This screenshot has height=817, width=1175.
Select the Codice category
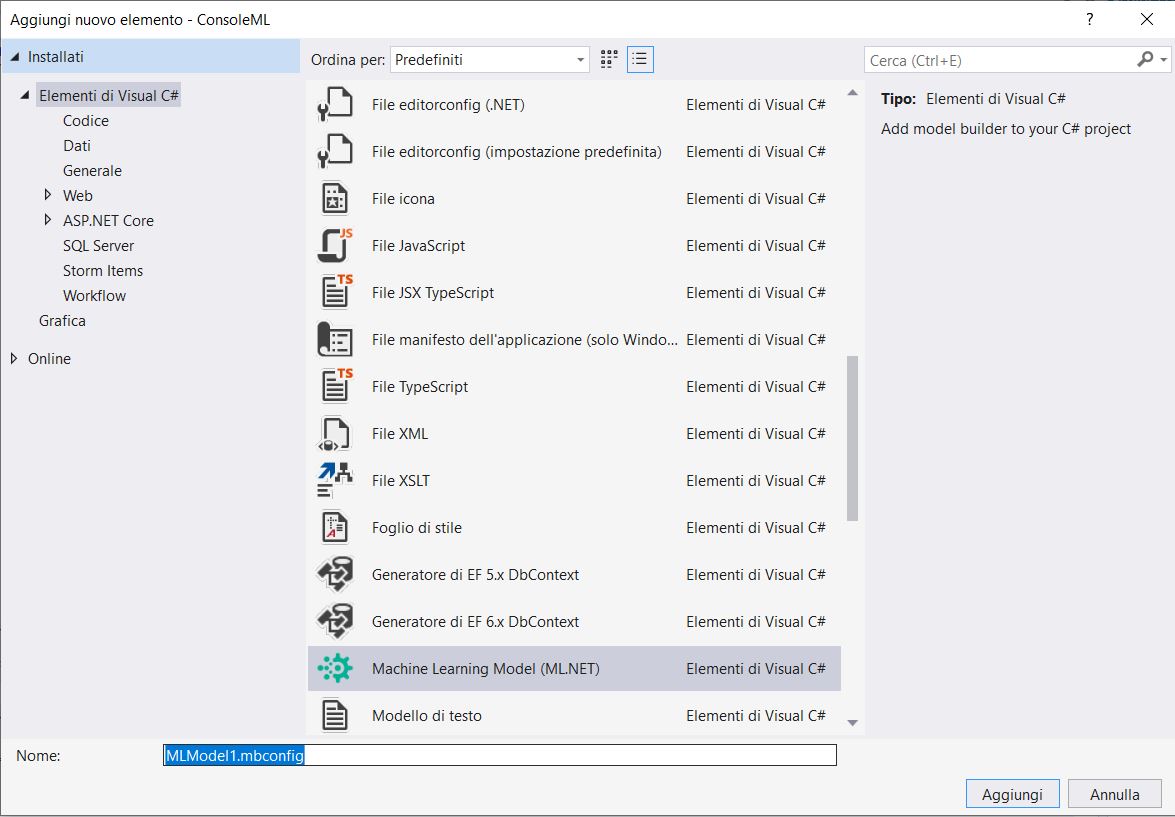pyautogui.click(x=85, y=121)
